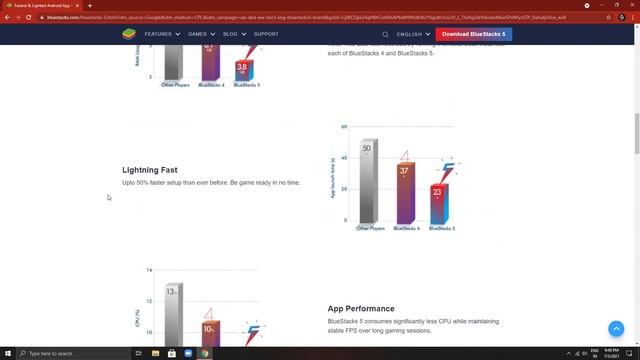Click the 3.8 value on RAM chart bar

242,67
